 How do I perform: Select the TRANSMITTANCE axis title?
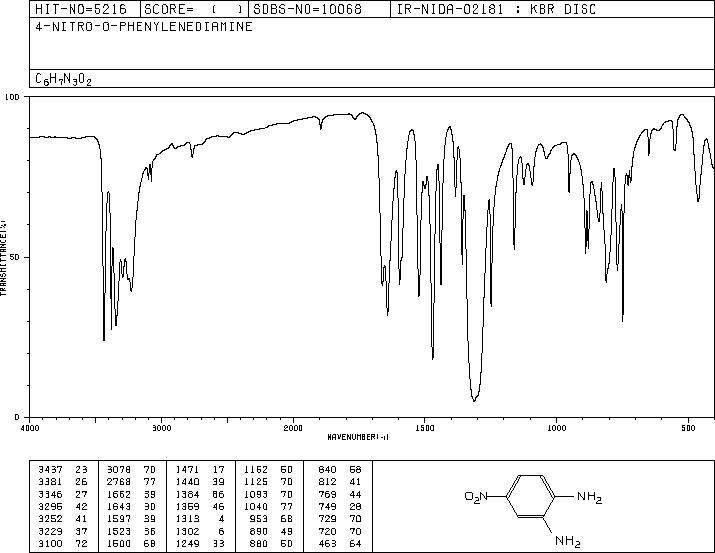[3, 258]
